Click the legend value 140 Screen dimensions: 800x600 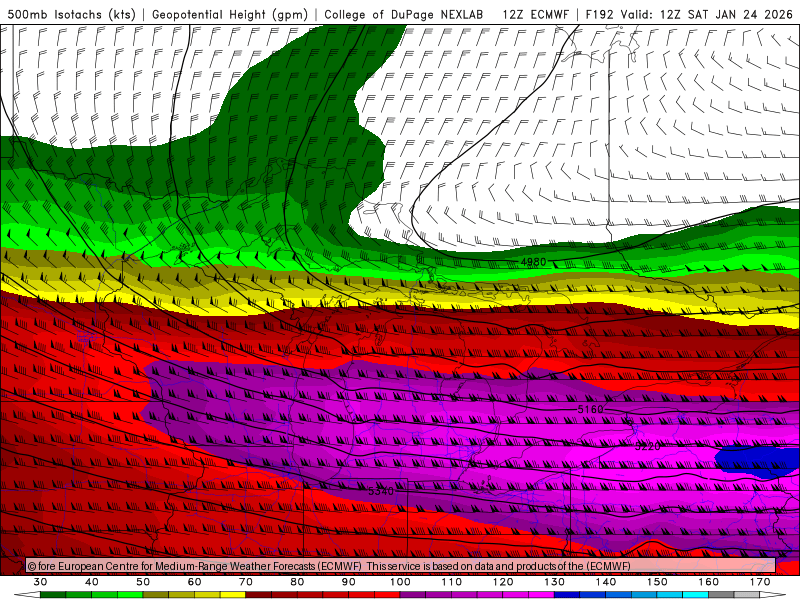[x=606, y=582]
